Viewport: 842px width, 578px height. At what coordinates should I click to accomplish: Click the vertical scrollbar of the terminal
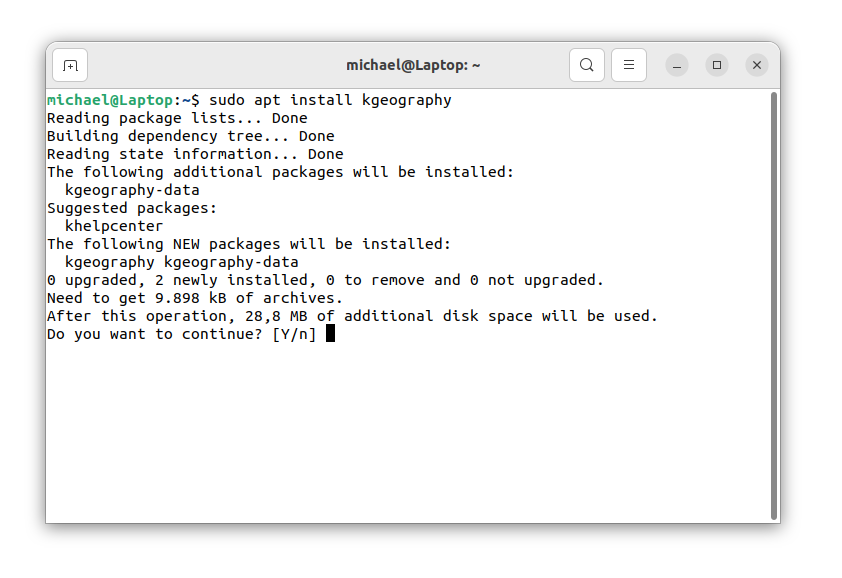pos(773,300)
